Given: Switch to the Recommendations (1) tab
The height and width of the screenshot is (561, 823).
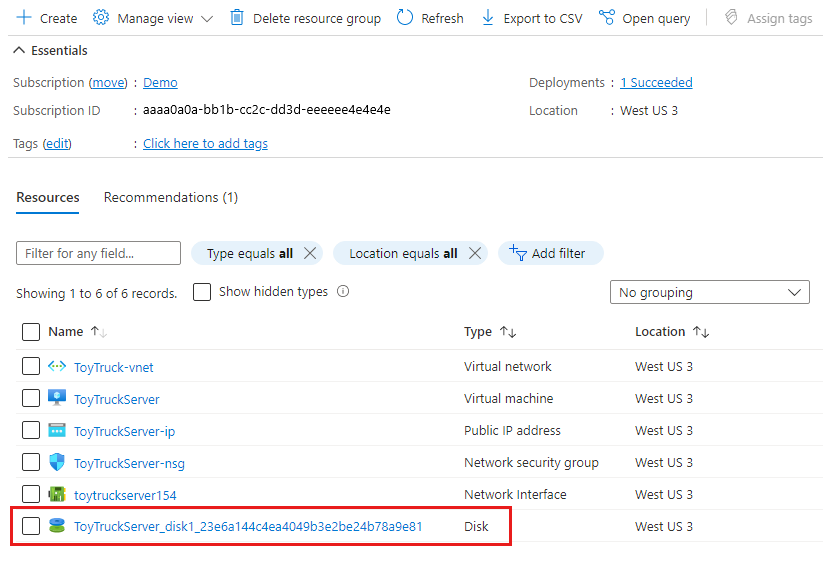Looking at the screenshot, I should click(x=171, y=197).
